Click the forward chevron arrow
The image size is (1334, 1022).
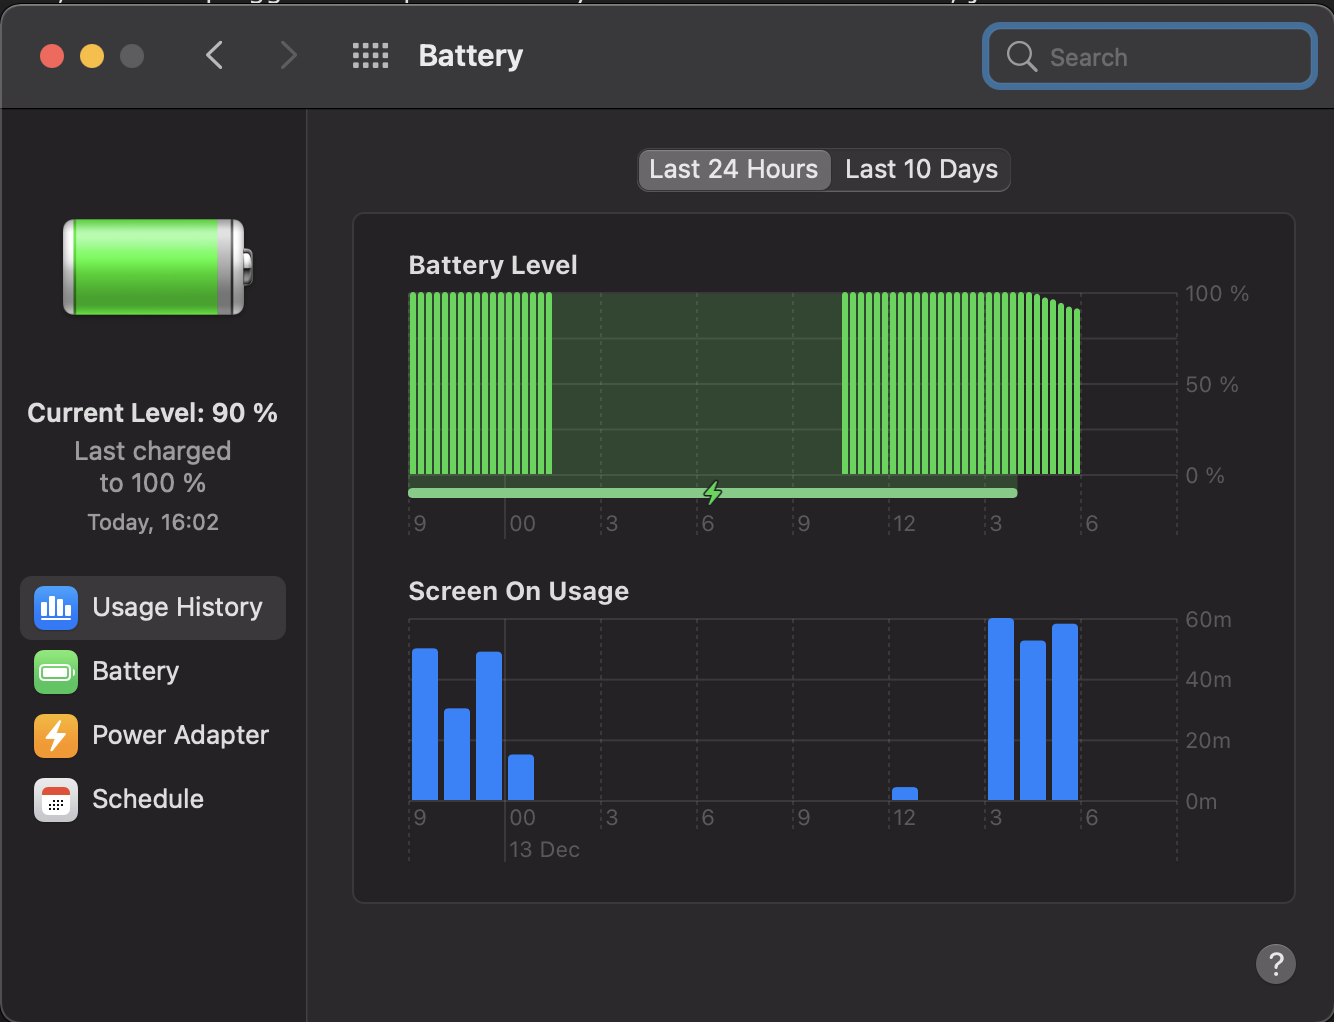point(289,56)
